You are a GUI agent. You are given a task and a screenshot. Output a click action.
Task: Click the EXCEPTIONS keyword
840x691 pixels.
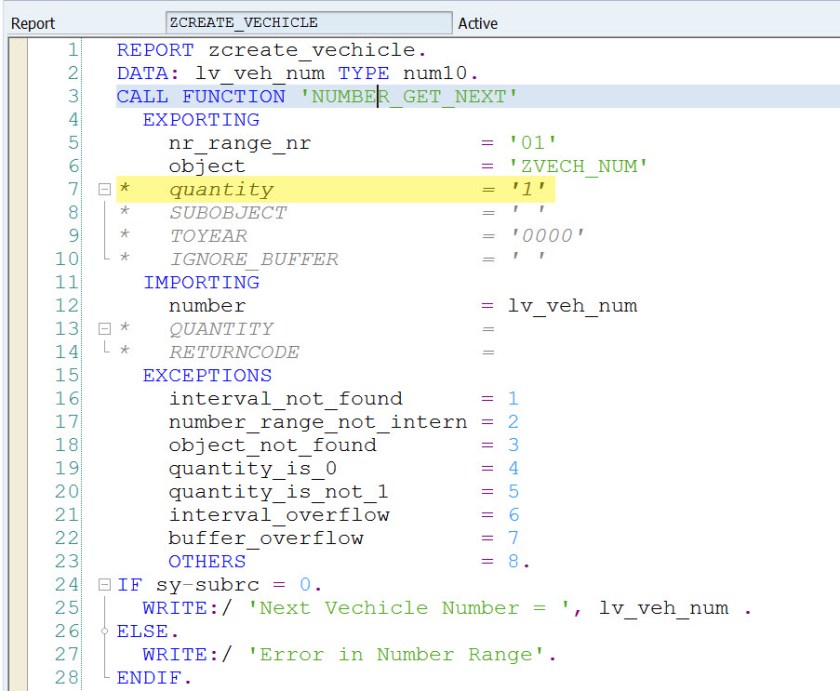click(207, 376)
